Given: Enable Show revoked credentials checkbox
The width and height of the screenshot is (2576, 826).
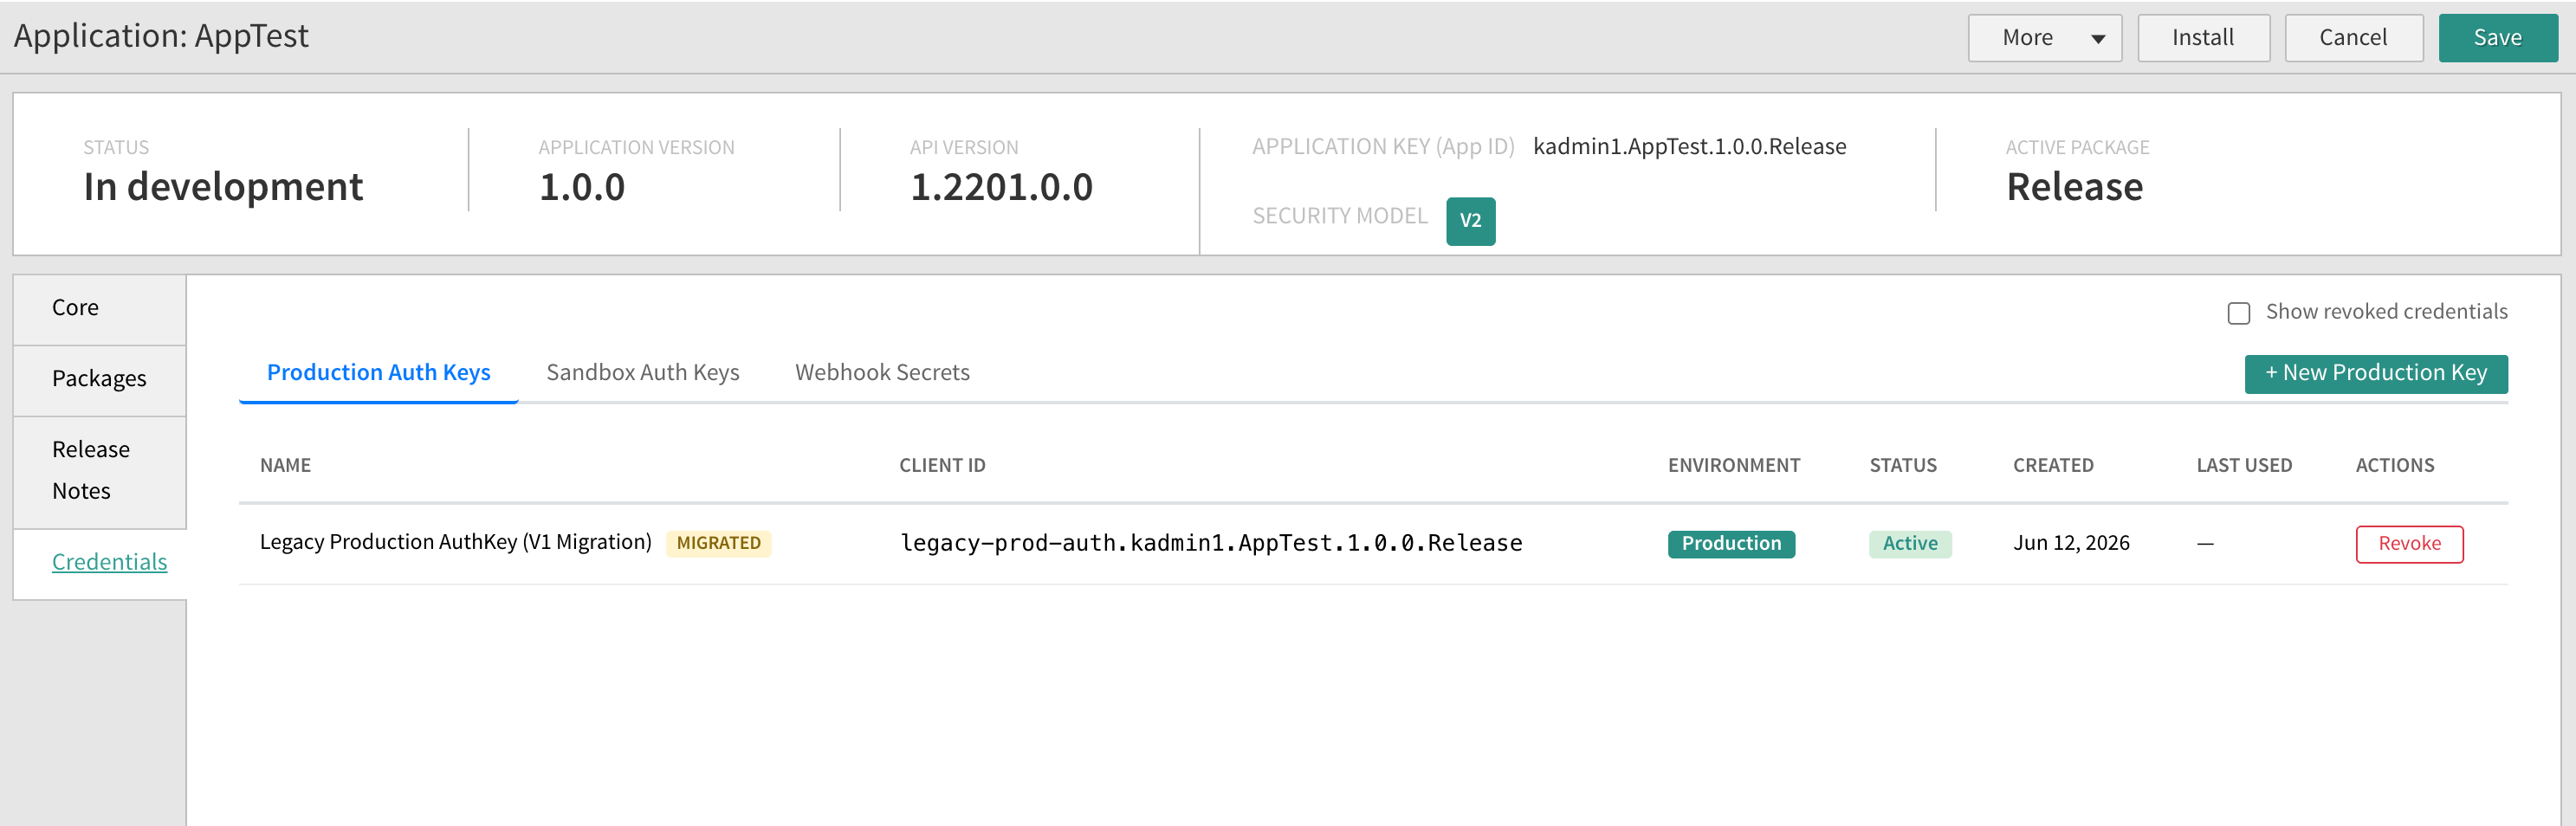Looking at the screenshot, I should [x=2239, y=313].
